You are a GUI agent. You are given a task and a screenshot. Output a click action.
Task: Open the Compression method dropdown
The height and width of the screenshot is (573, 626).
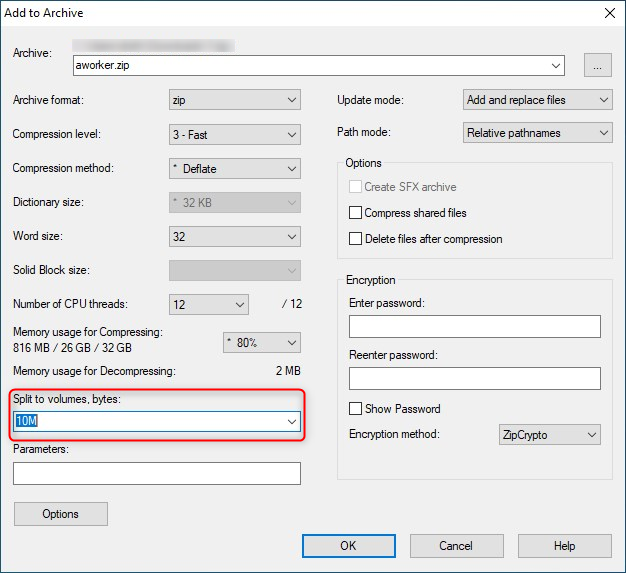(235, 169)
